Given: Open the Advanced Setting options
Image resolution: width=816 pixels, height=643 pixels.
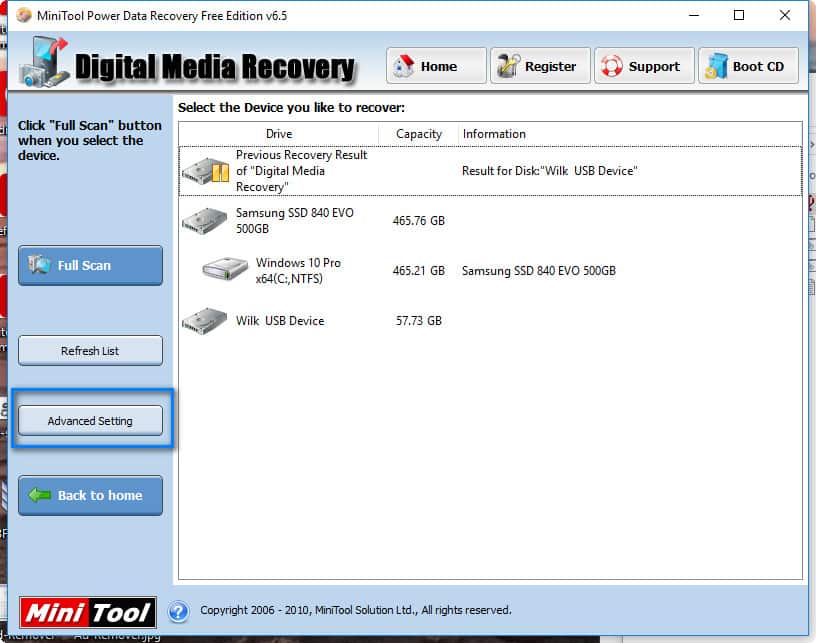Looking at the screenshot, I should point(90,421).
